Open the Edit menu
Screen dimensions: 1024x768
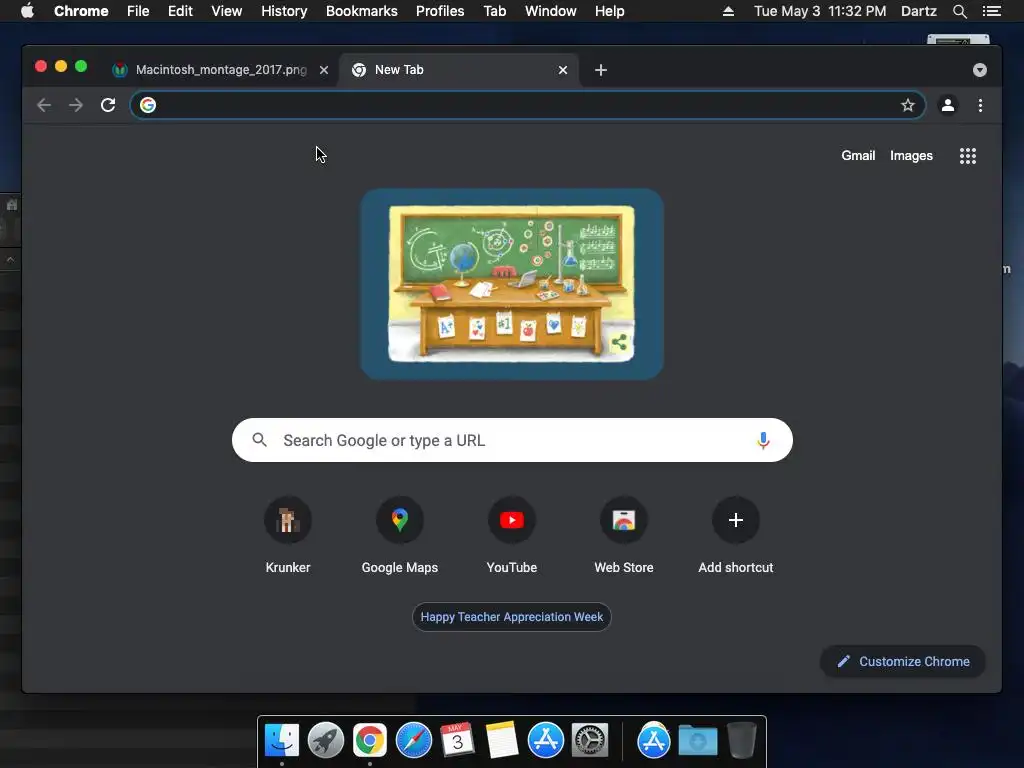point(180,11)
